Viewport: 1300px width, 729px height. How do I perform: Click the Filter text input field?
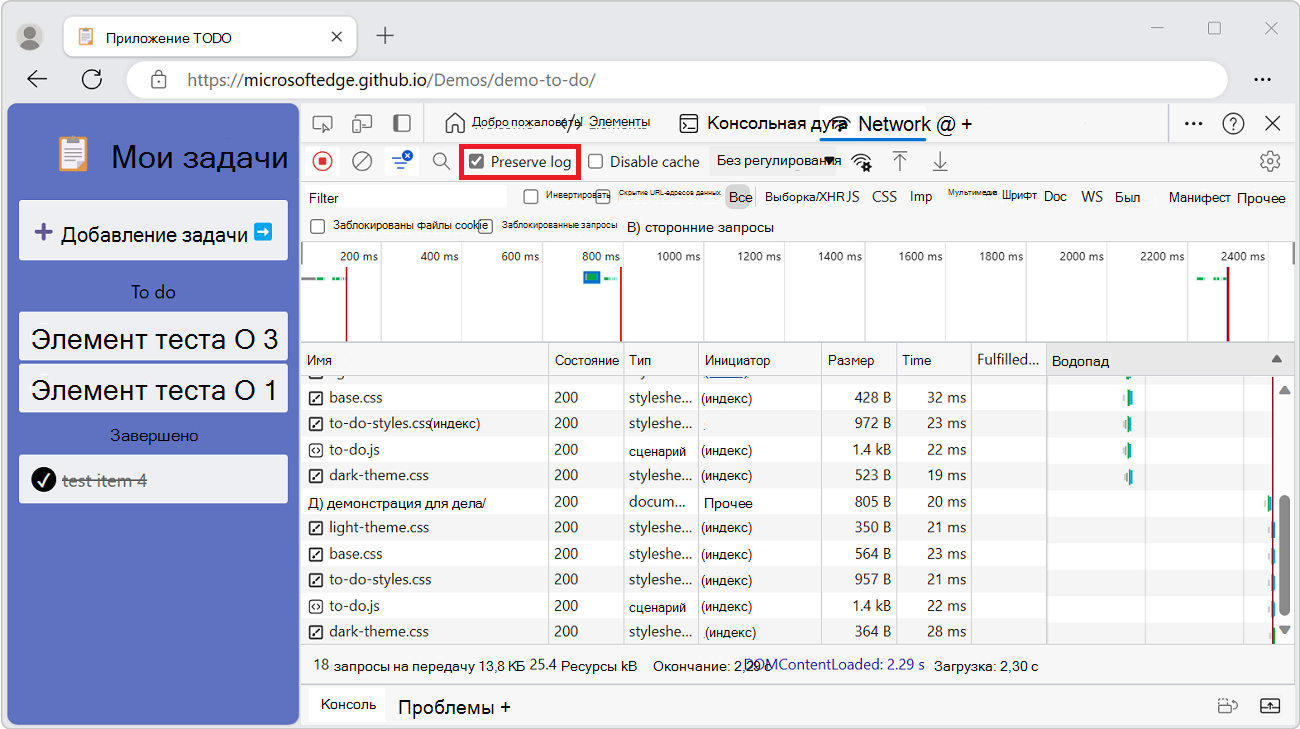tap(405, 198)
